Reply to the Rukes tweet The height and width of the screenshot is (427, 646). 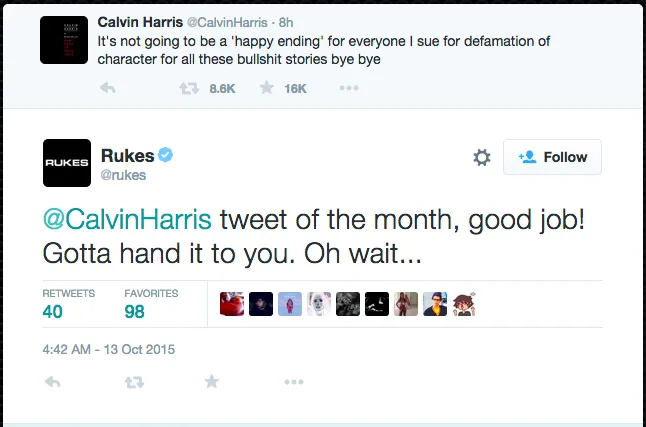[53, 382]
